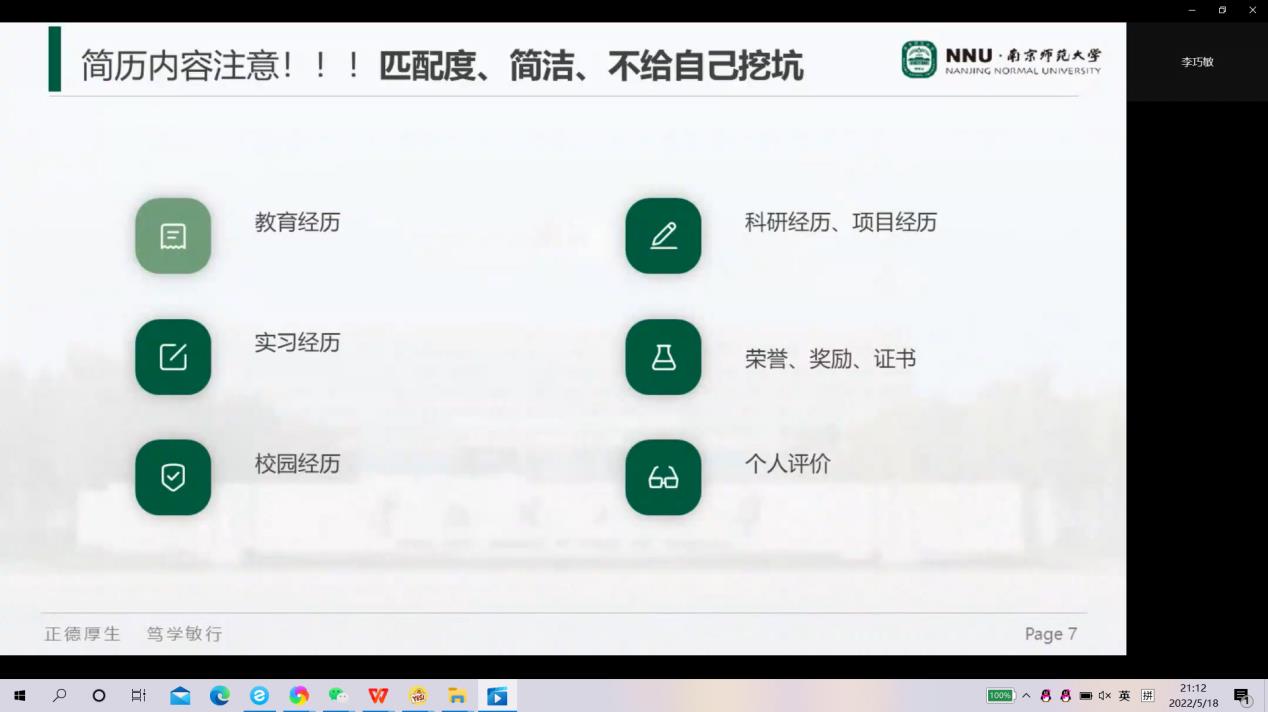Click the pencil icon beside 科研经历、项目经历
Image resolution: width=1268 pixels, height=712 pixels.
663,236
